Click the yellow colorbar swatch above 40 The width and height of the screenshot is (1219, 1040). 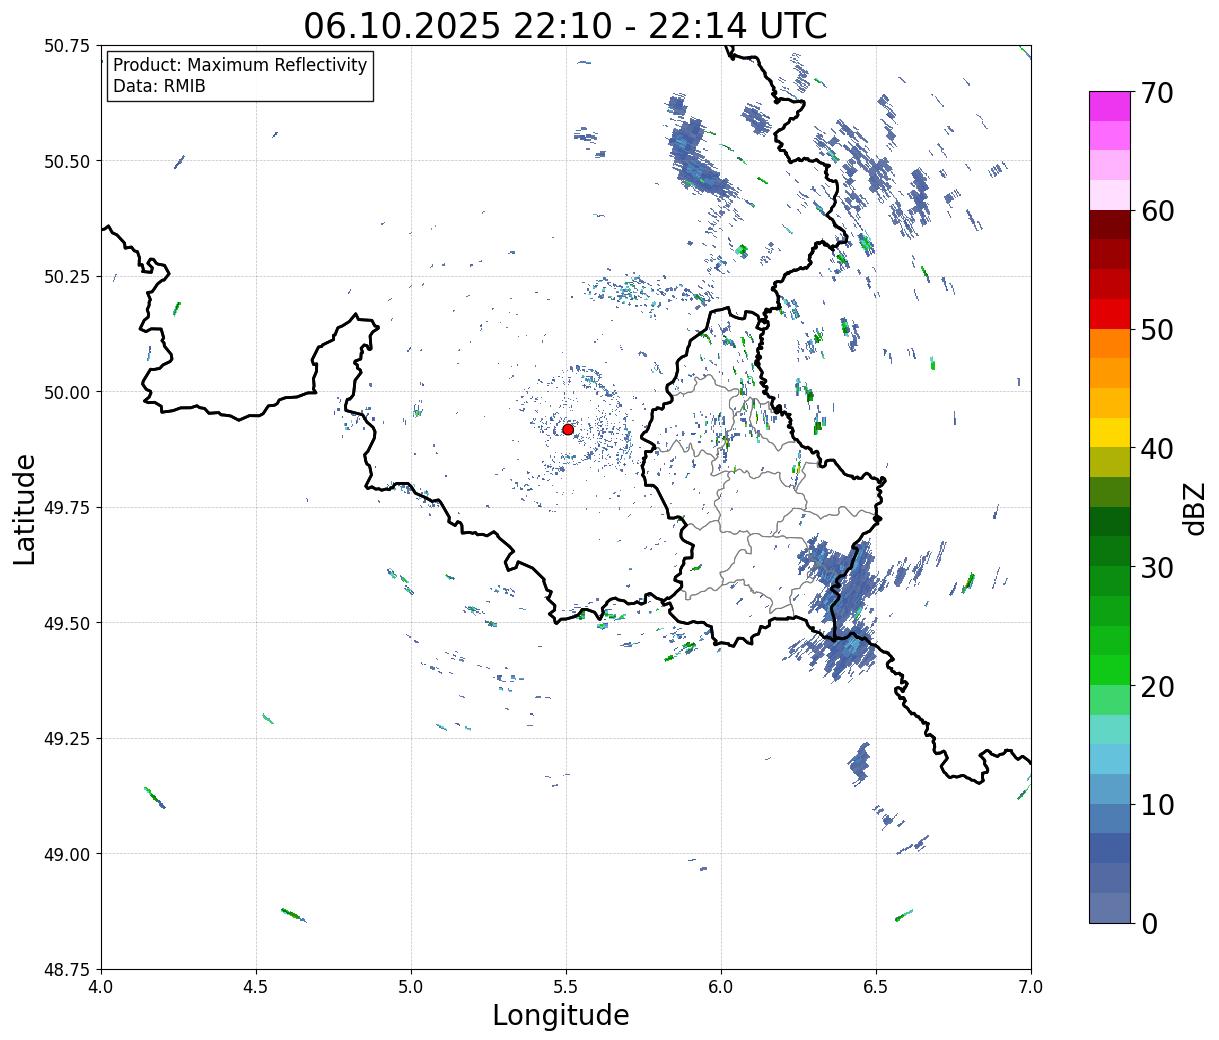pyautogui.click(x=1110, y=433)
